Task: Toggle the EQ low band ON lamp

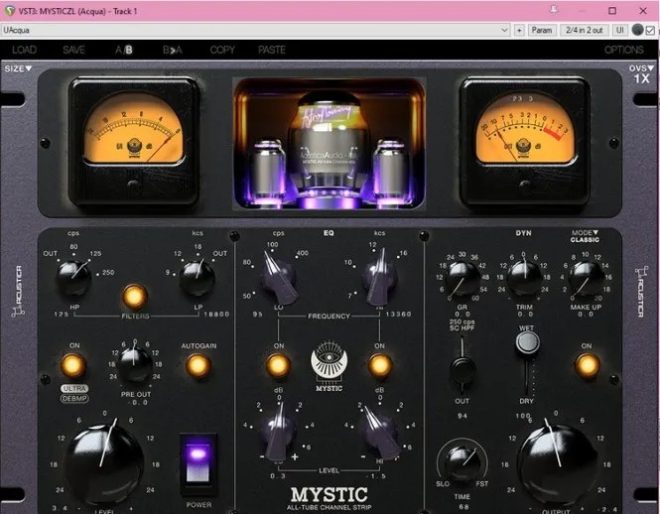Action: pos(278,365)
